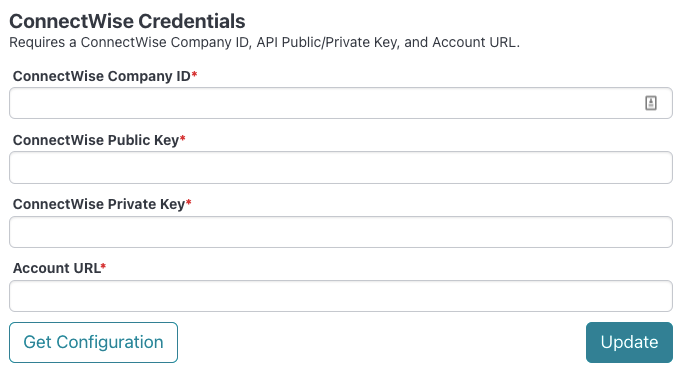Screen dimensions: 688x386
Task: Click the red asterisk beside Private Key label
Action: click(189, 202)
